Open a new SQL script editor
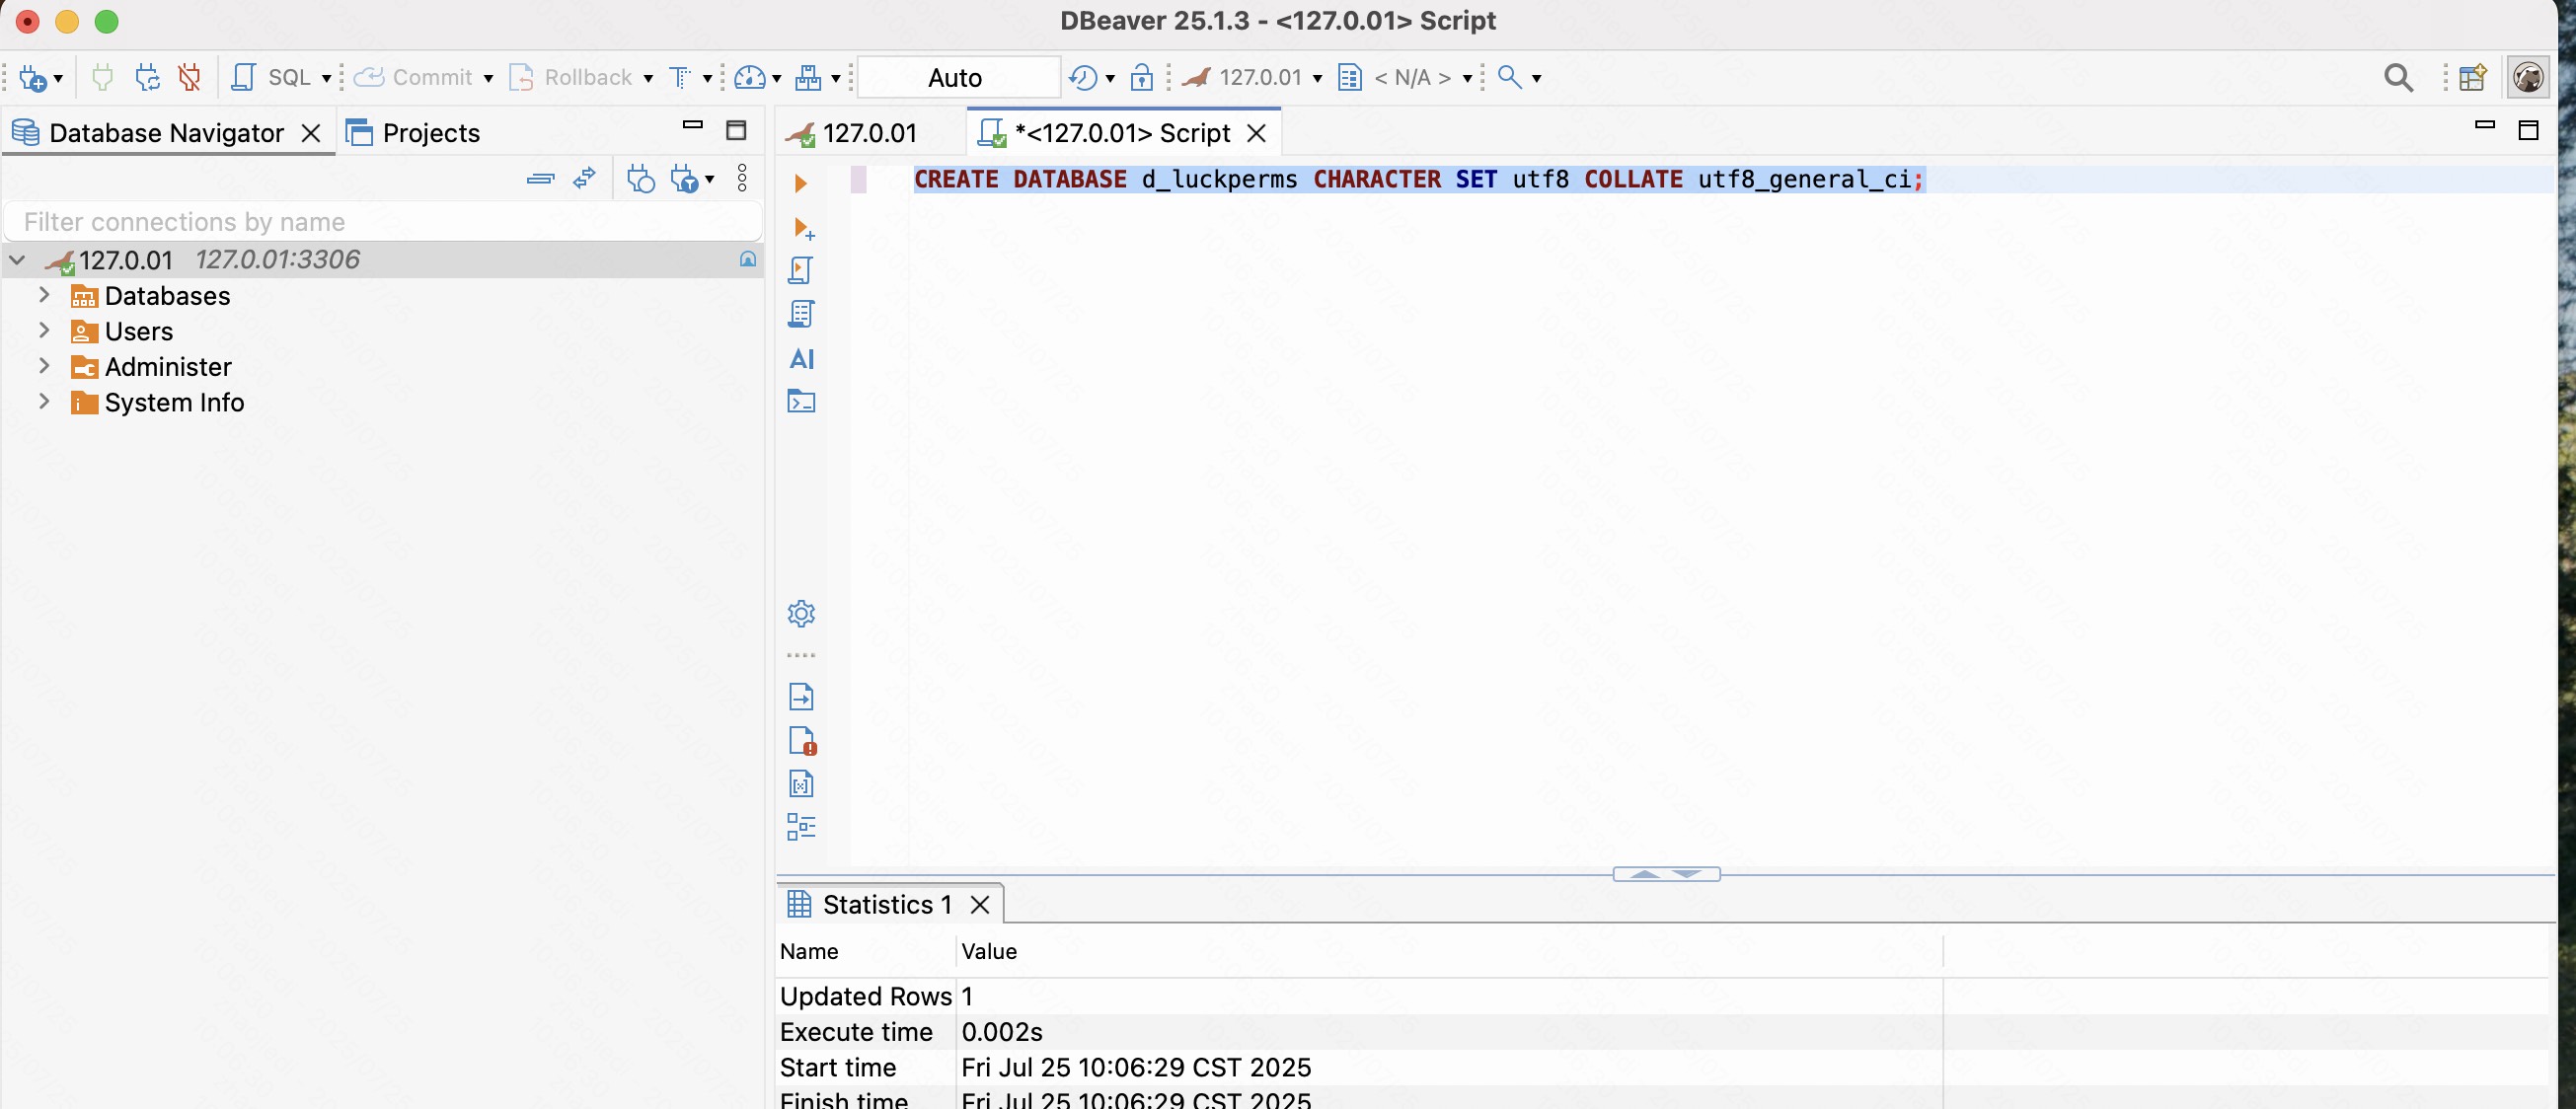This screenshot has height=1109, width=2576. (x=272, y=77)
